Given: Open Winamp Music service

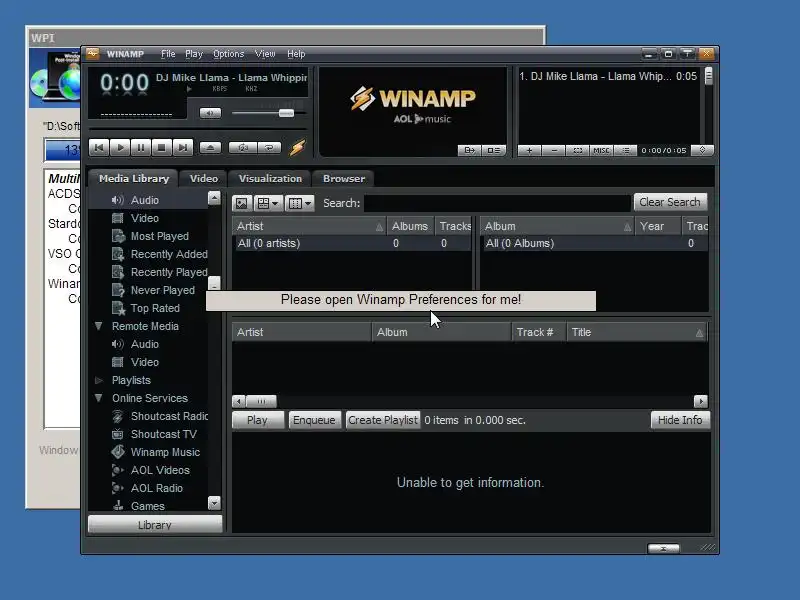Looking at the screenshot, I should pos(165,452).
